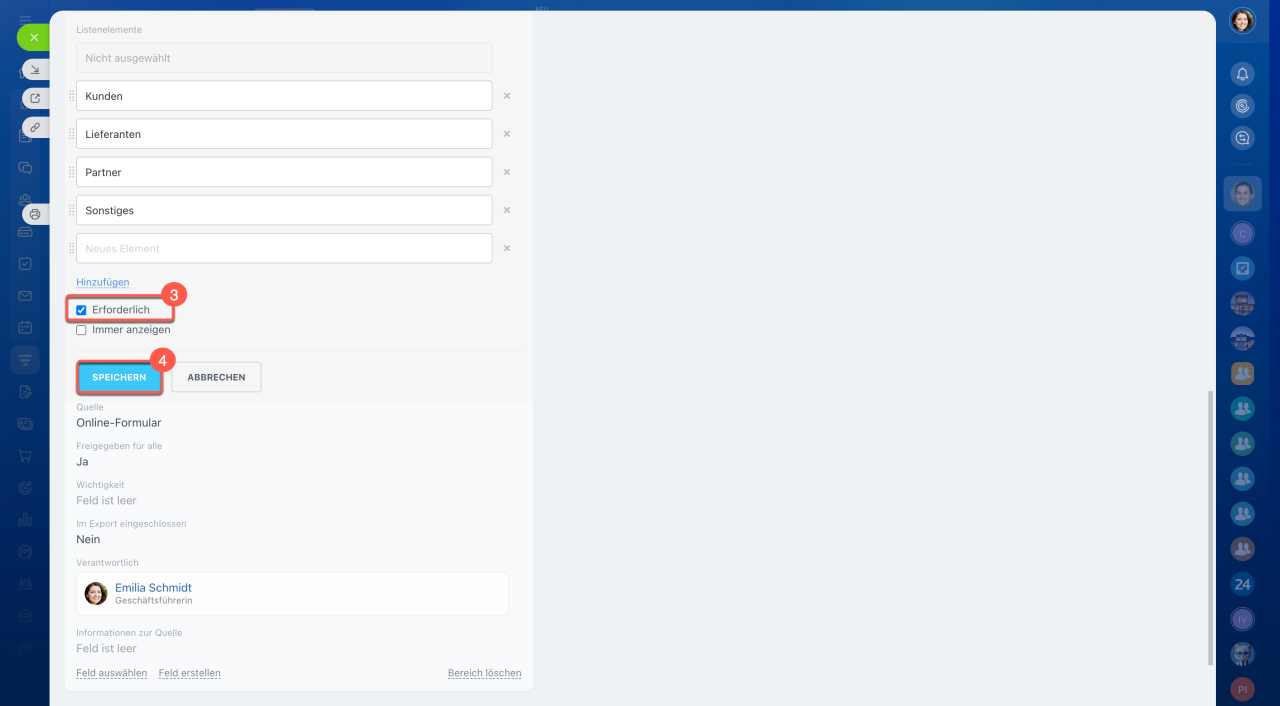Open notifications bell icon

click(1242, 74)
